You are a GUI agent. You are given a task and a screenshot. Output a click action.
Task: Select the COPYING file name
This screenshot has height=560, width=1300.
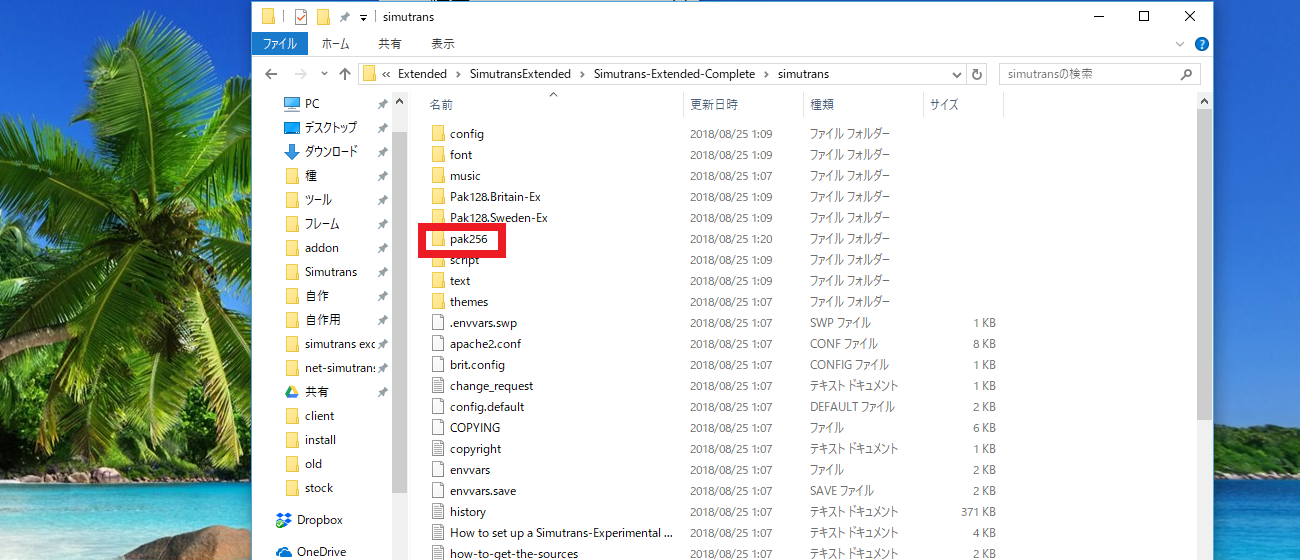click(x=475, y=428)
